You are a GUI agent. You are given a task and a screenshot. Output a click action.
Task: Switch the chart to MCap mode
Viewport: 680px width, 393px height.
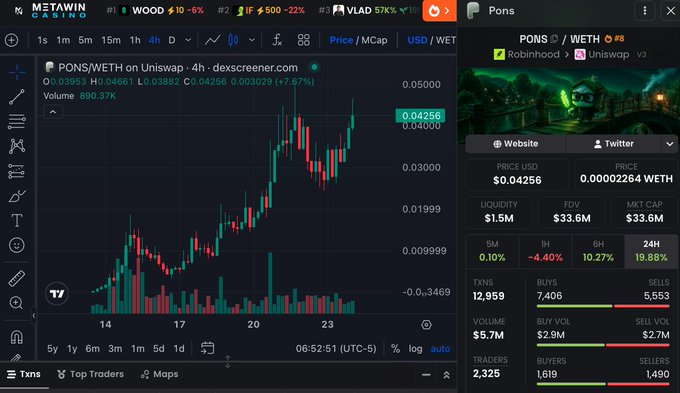374,40
